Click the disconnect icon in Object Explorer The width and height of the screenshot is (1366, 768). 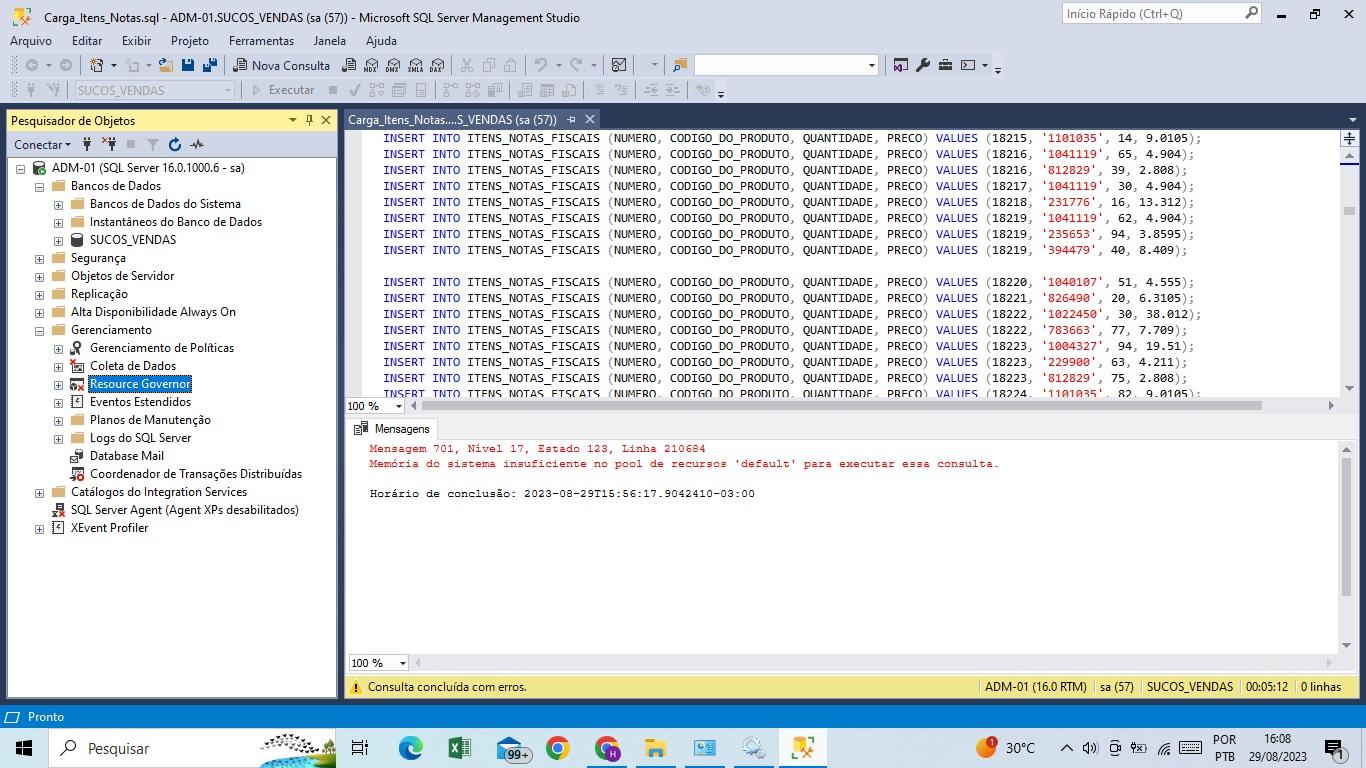tap(108, 144)
